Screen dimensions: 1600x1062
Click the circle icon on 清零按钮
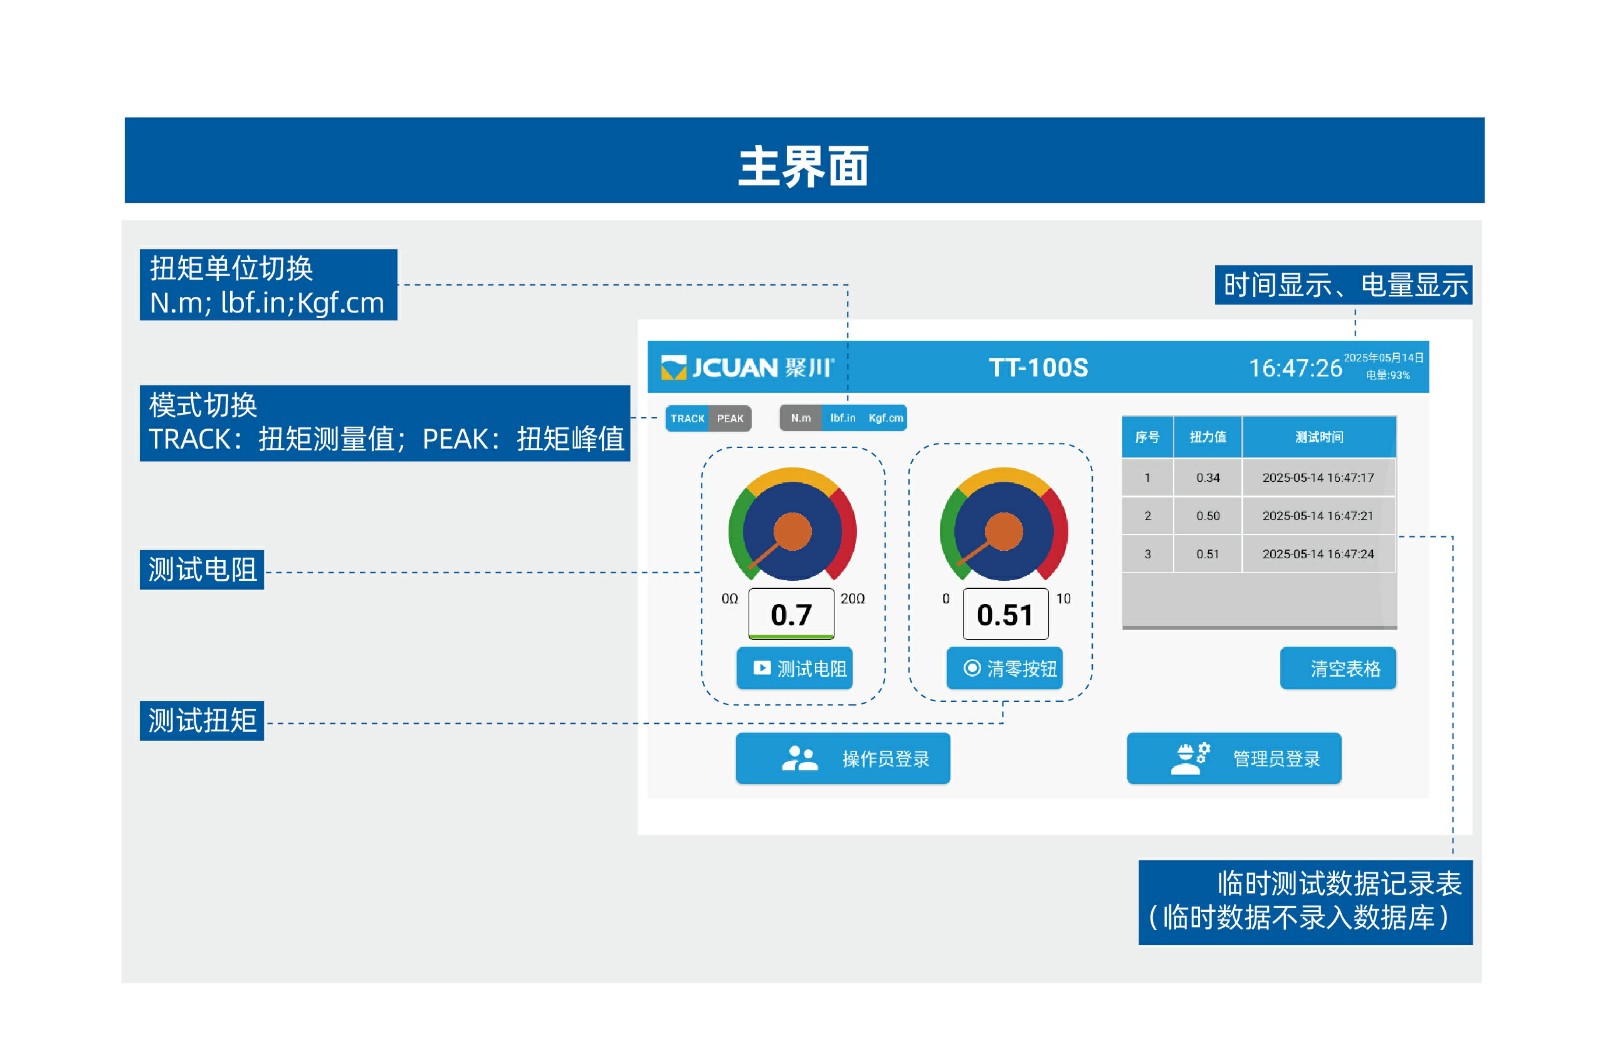tap(972, 668)
